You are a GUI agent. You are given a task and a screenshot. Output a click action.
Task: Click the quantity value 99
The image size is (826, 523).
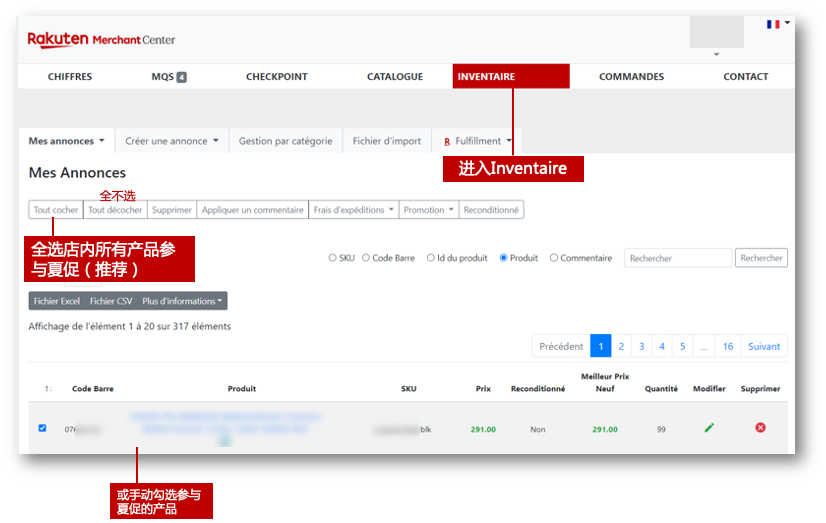pyautogui.click(x=661, y=429)
